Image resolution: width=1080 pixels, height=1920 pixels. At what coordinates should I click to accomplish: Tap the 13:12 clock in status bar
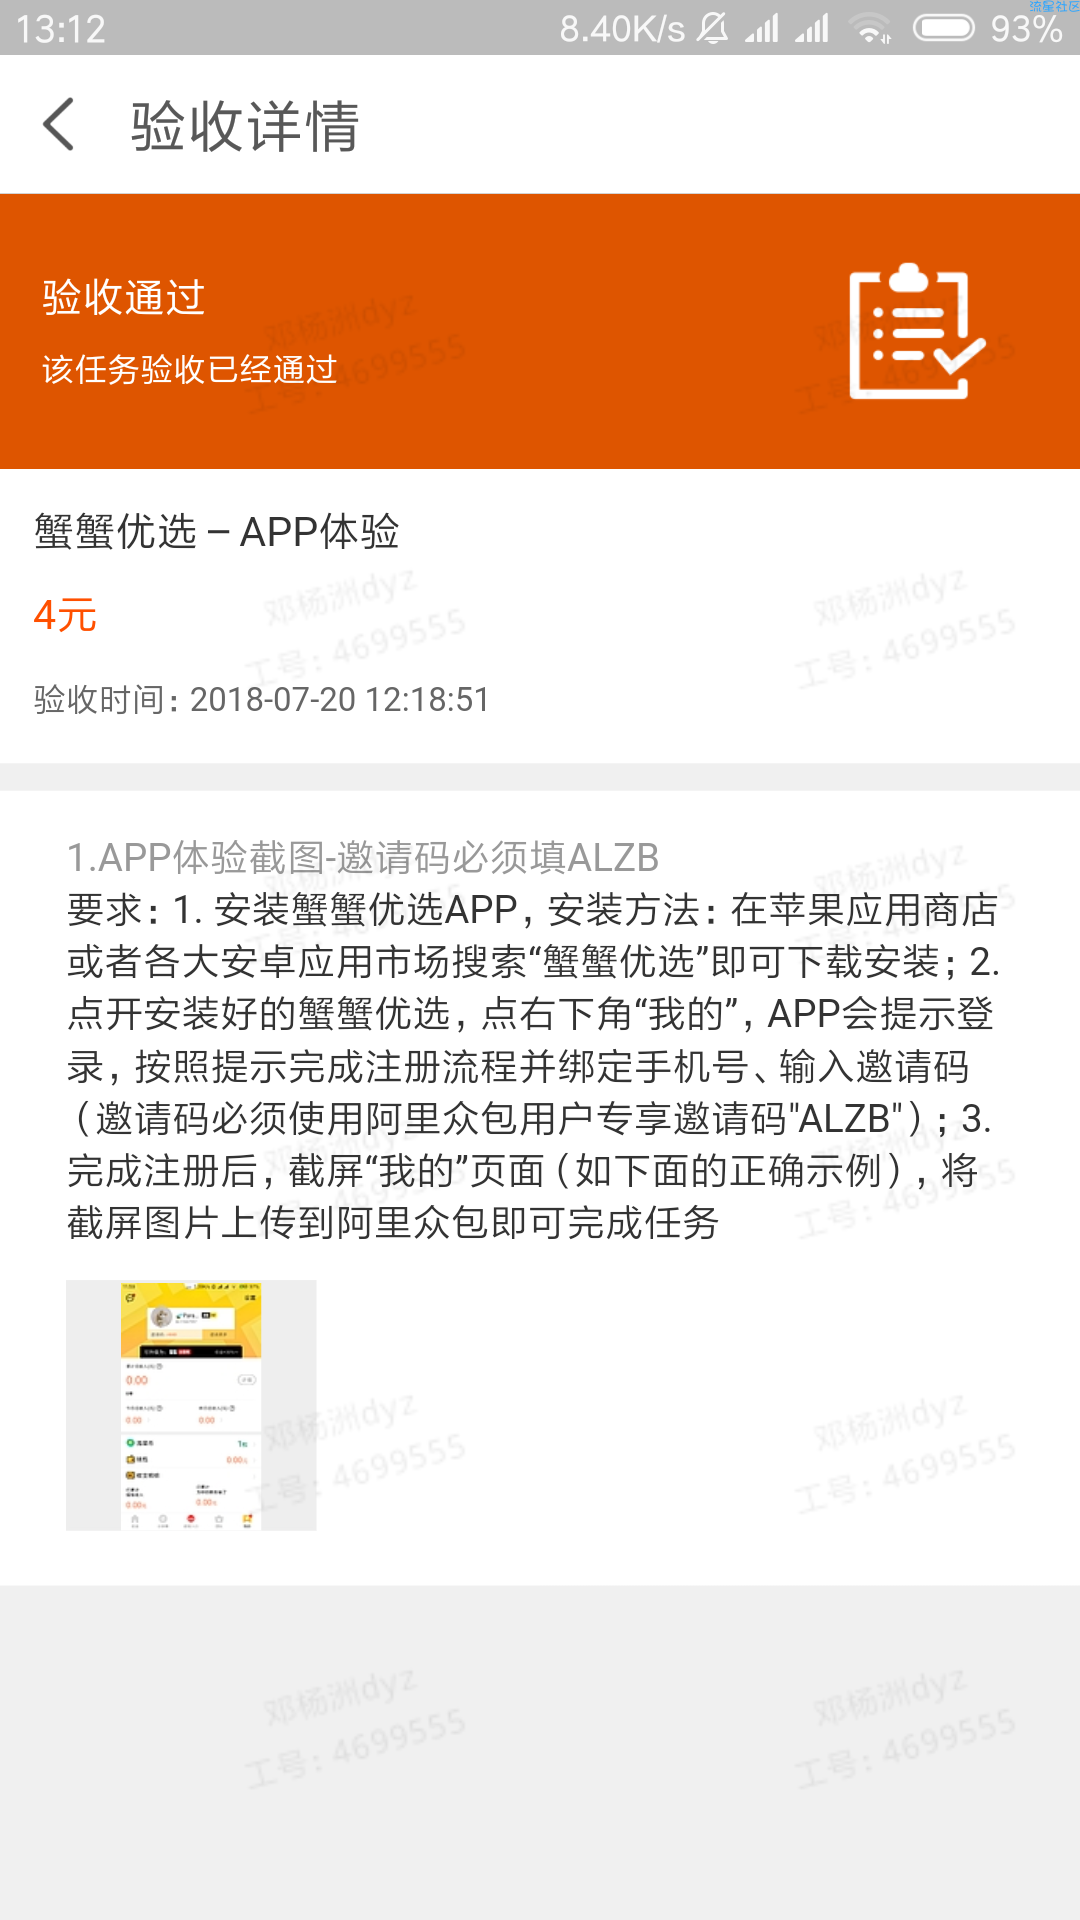[x=60, y=29]
